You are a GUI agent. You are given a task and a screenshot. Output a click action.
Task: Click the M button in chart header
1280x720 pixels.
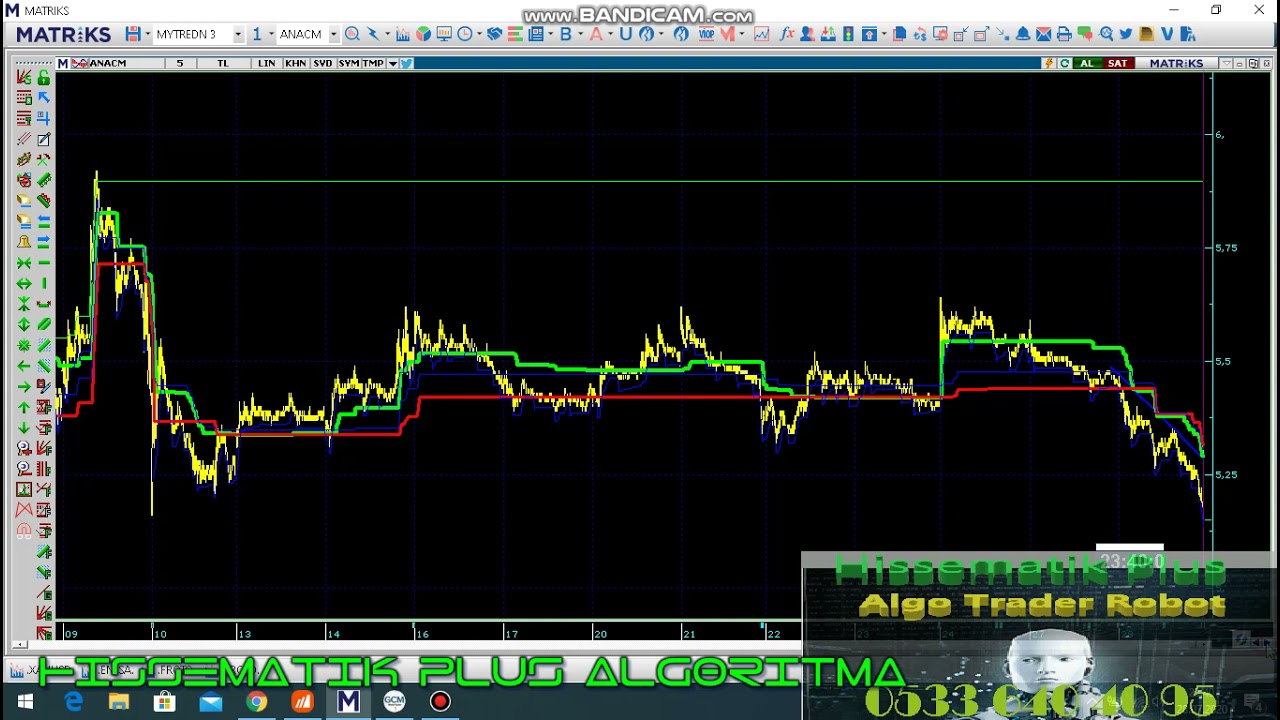tap(63, 63)
